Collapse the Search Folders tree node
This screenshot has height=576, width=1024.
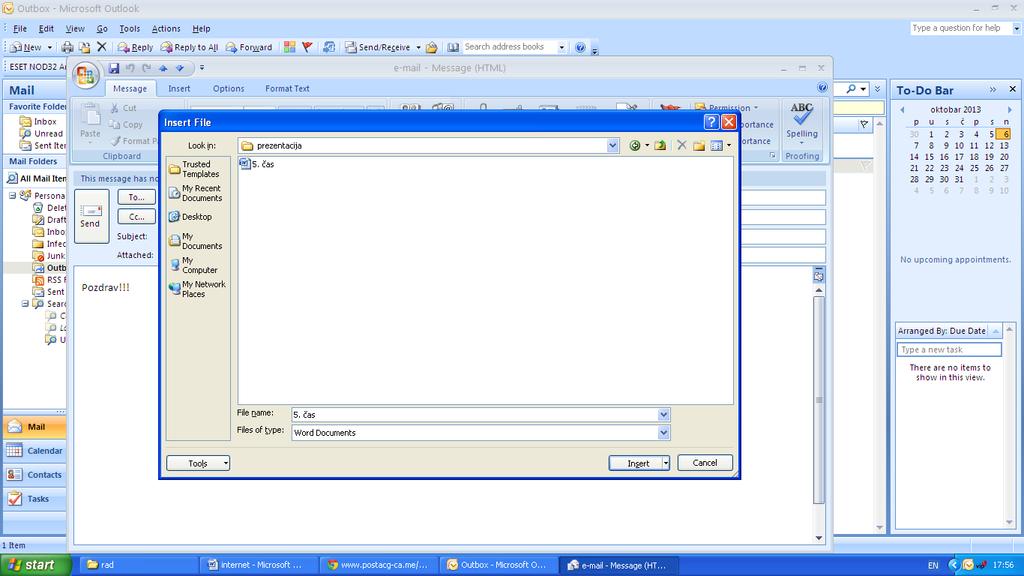(x=25, y=304)
